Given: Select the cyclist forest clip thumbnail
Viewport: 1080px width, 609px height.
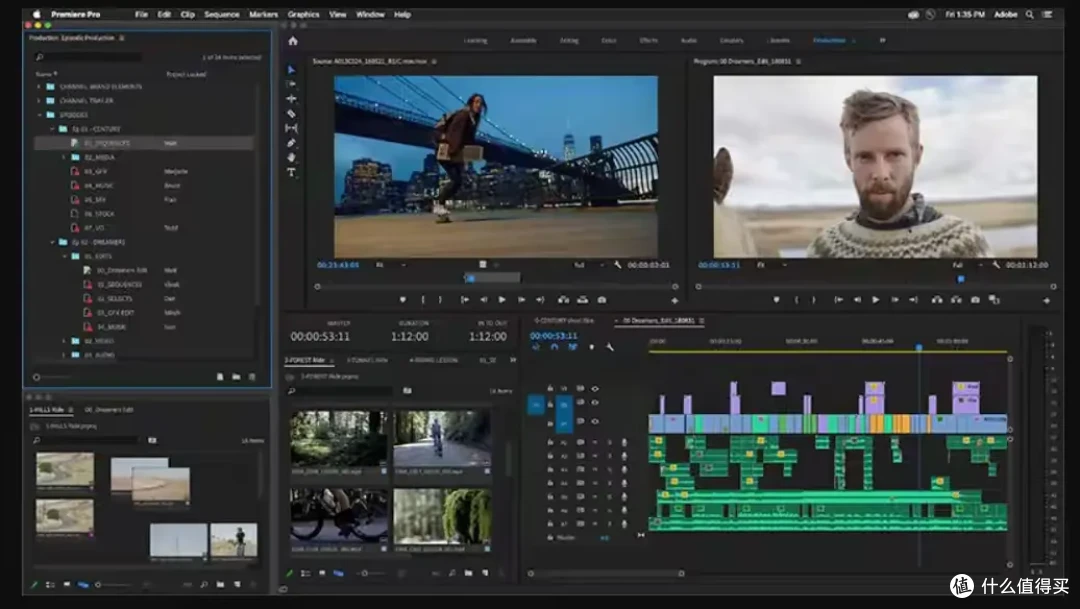Looking at the screenshot, I should pyautogui.click(x=442, y=439).
